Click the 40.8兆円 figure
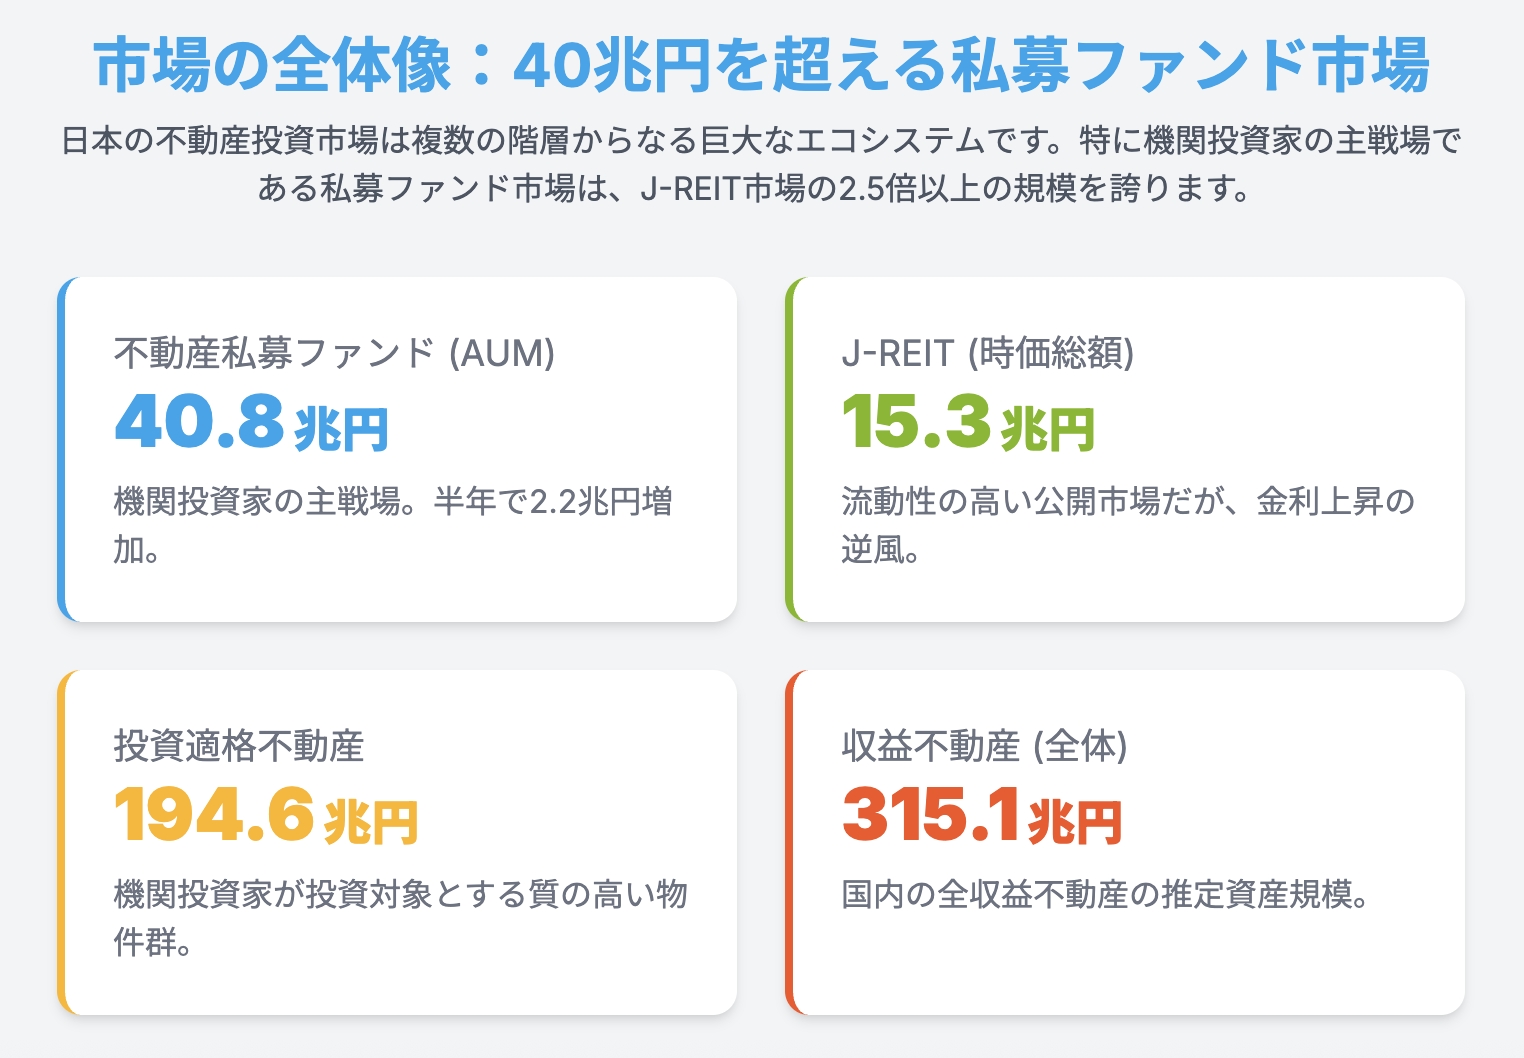This screenshot has height=1058, width=1524. click(252, 422)
